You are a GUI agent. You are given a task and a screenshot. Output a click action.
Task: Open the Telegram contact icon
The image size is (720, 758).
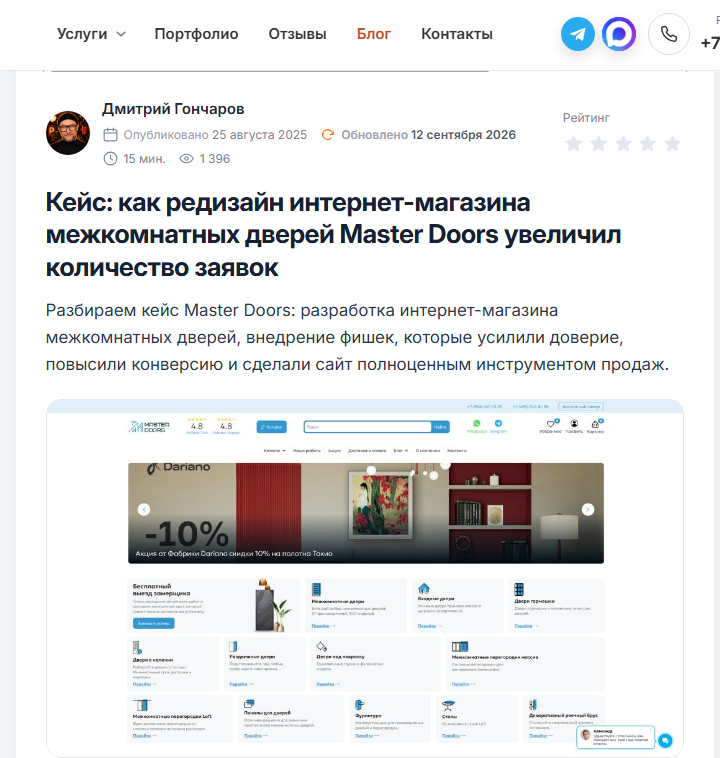point(577,34)
